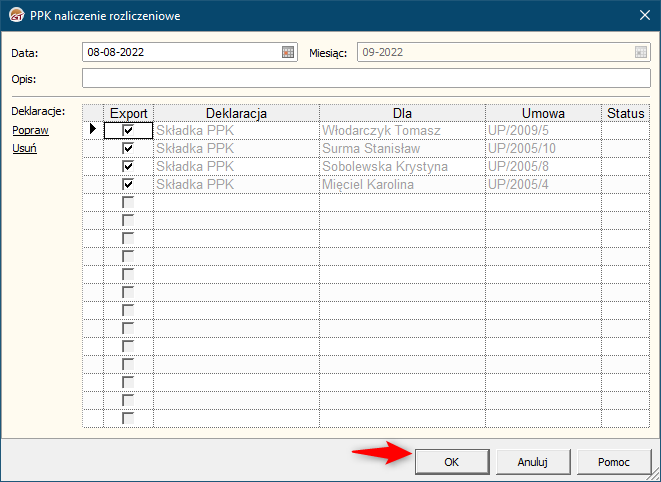Click the Dla column header
Screen dimensions: 661x482
(x=402, y=113)
